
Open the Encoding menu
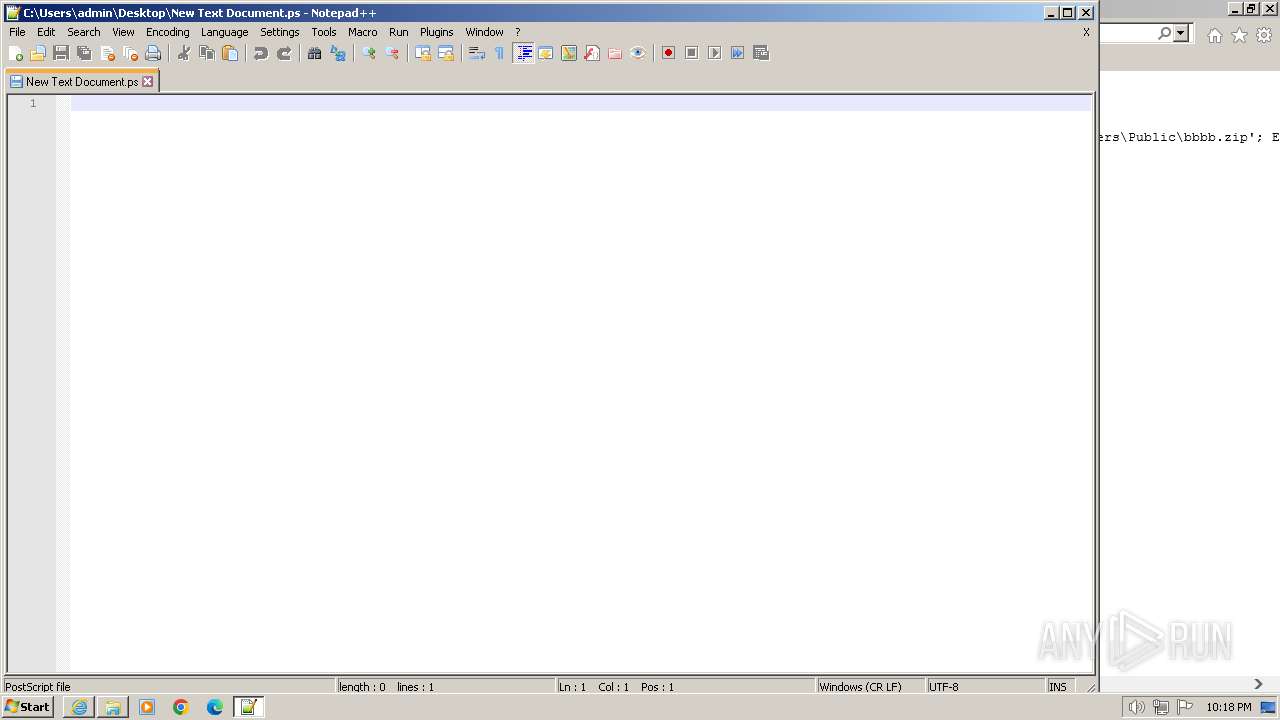coord(167,32)
